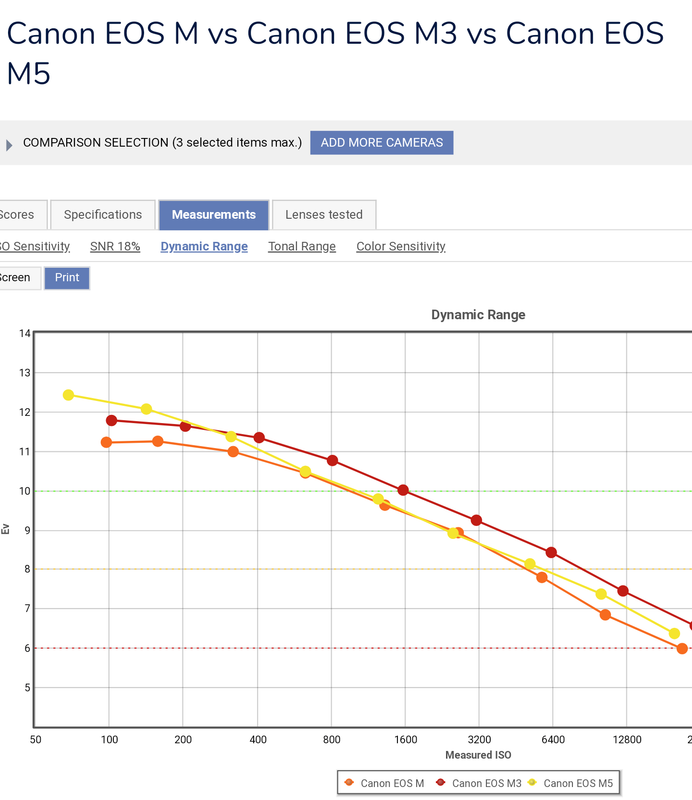Click the EOS M3 point near ISO 6400

(x=551, y=553)
